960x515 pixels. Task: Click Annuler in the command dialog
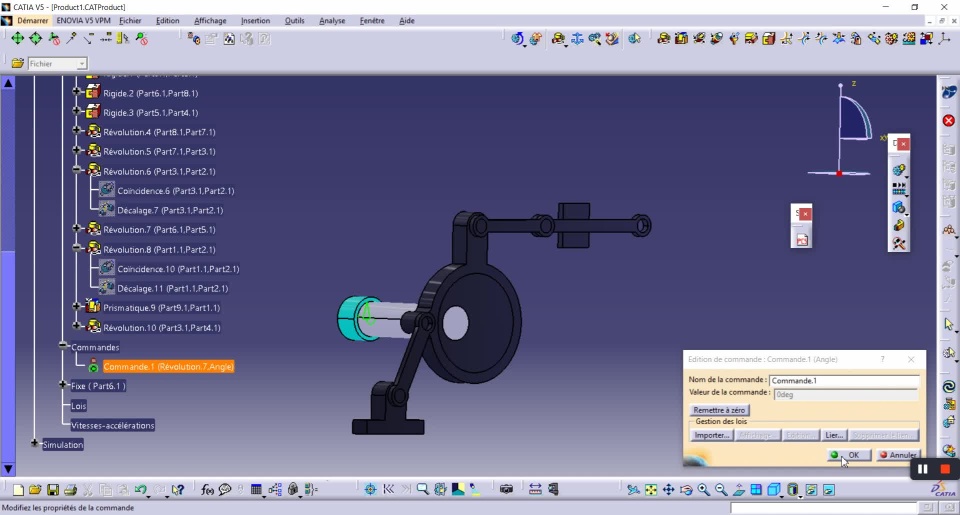(898, 455)
